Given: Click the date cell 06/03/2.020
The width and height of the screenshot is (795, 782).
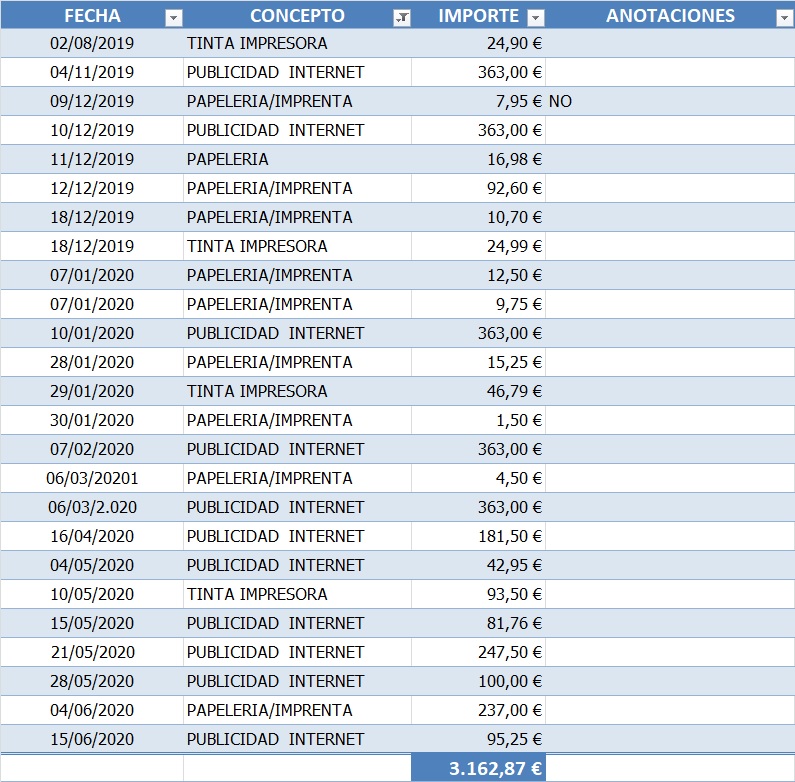Looking at the screenshot, I should coord(92,507).
